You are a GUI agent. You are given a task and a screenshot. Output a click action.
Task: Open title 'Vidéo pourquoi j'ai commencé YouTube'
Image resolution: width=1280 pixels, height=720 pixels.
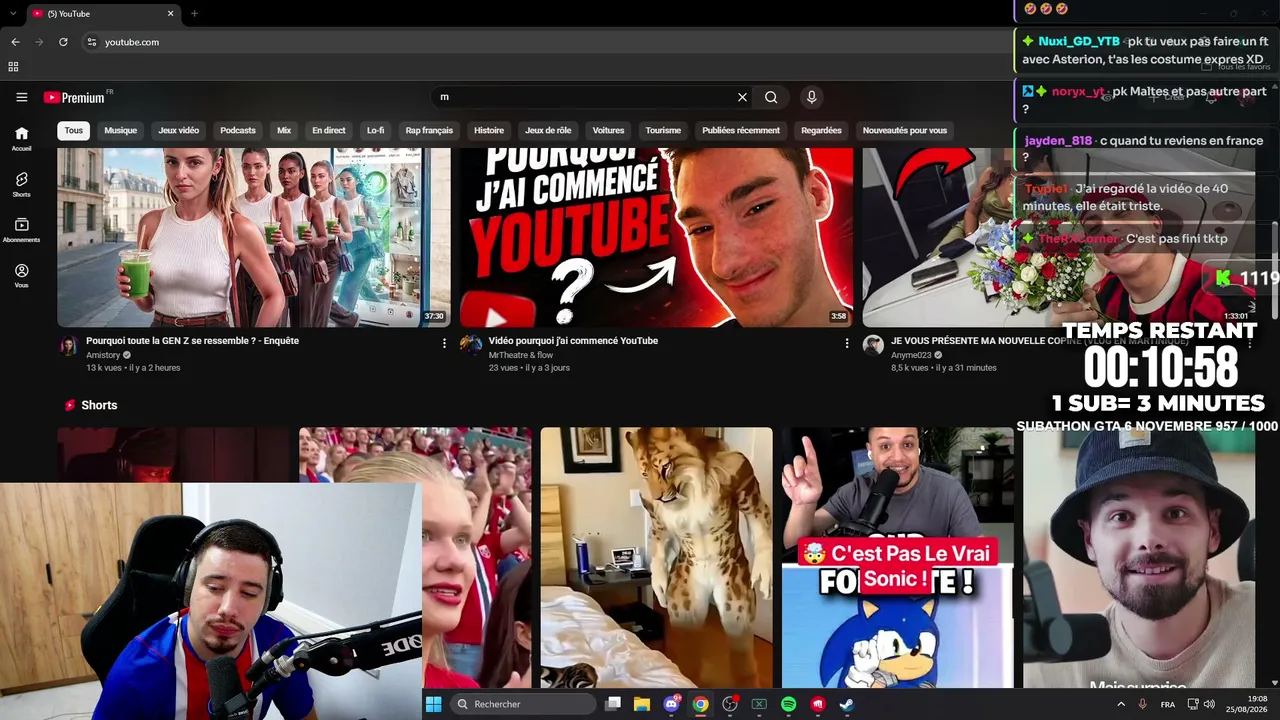pos(573,341)
